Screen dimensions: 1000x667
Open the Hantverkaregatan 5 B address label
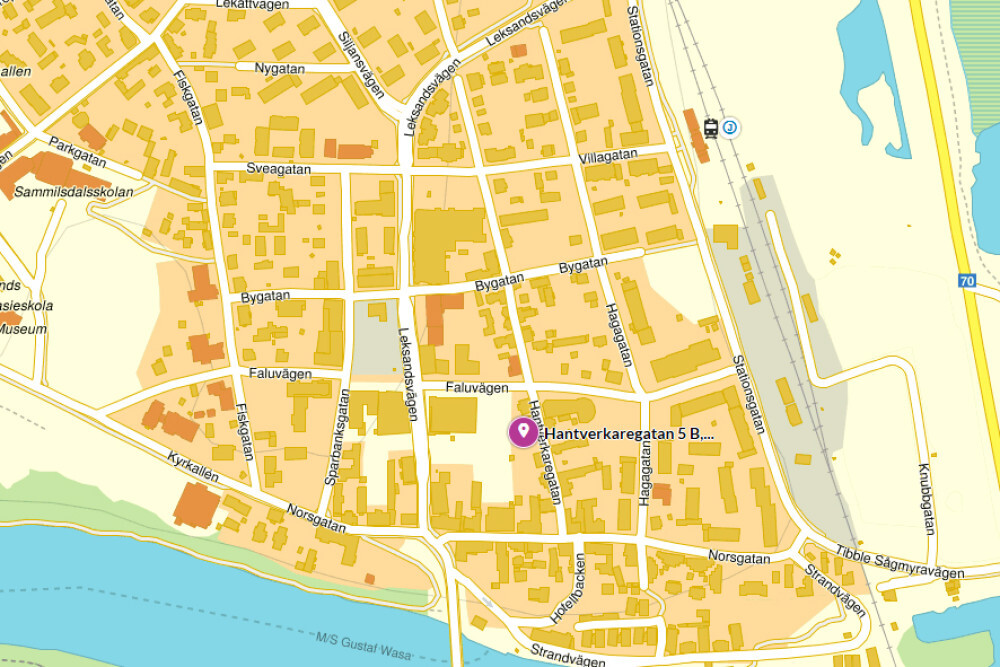pyautogui.click(x=629, y=434)
